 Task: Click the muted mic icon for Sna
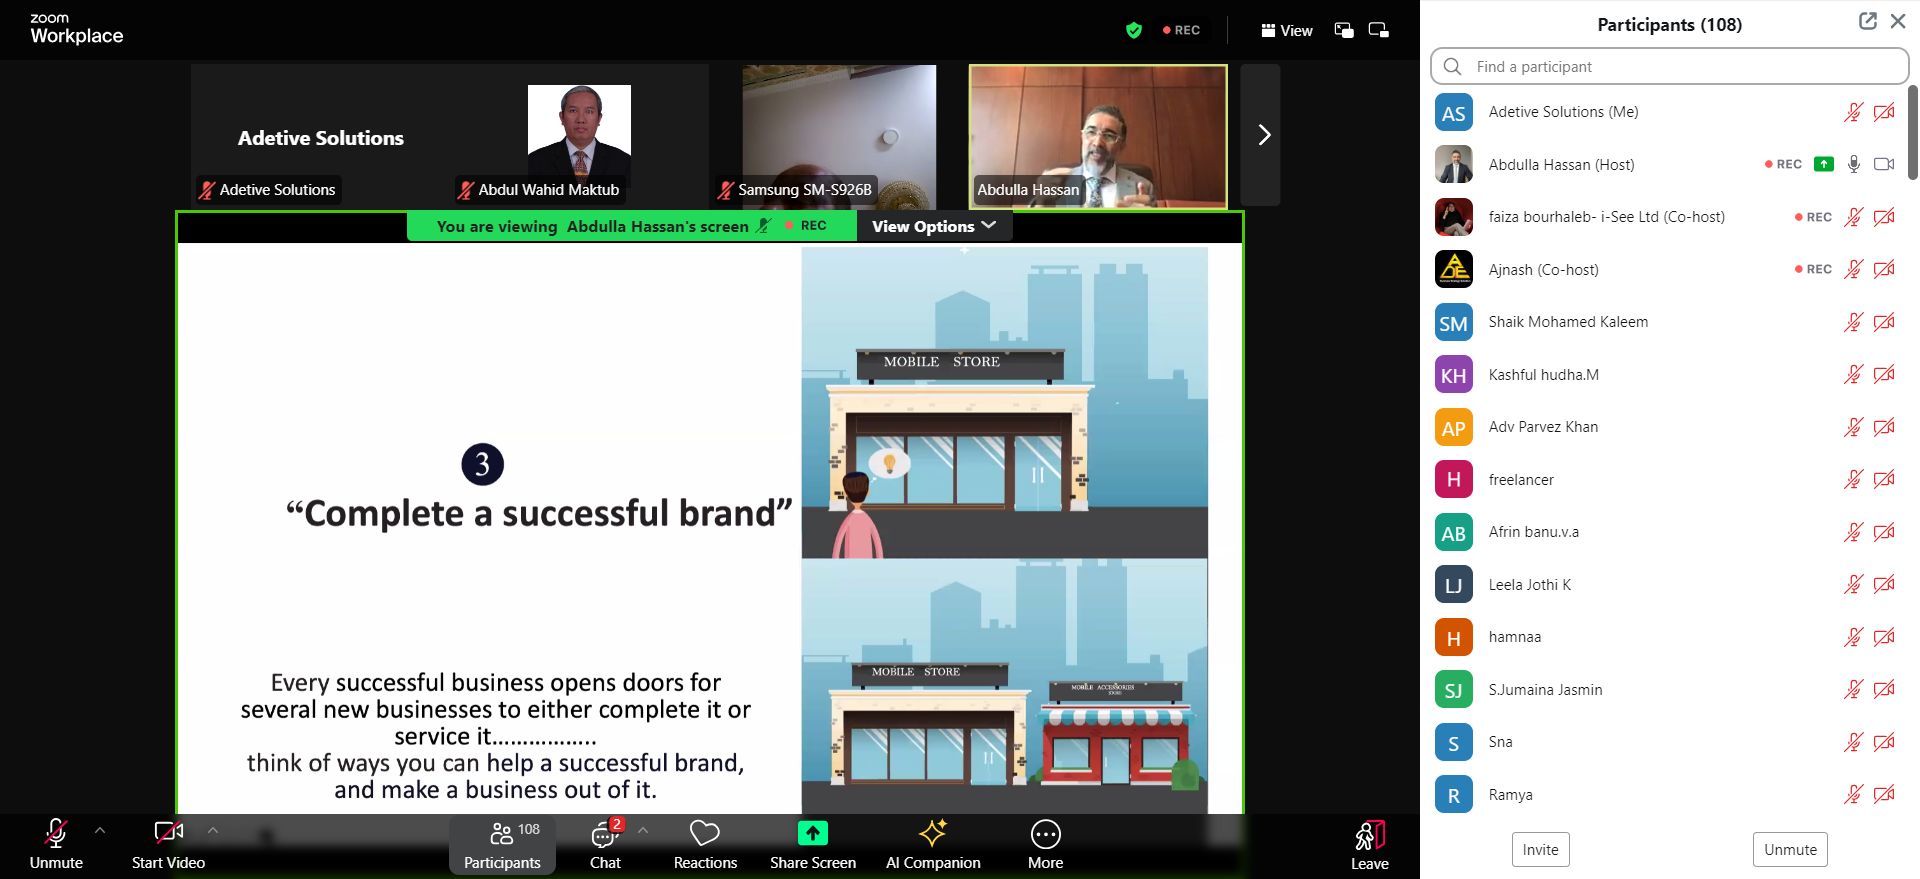tap(1853, 742)
